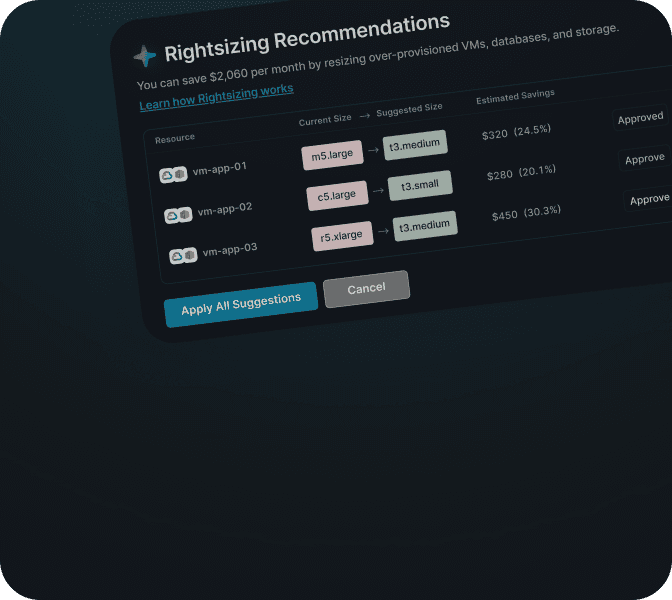Click the cloud icon for vm-app-03
This screenshot has height=600, width=672.
[x=177, y=256]
